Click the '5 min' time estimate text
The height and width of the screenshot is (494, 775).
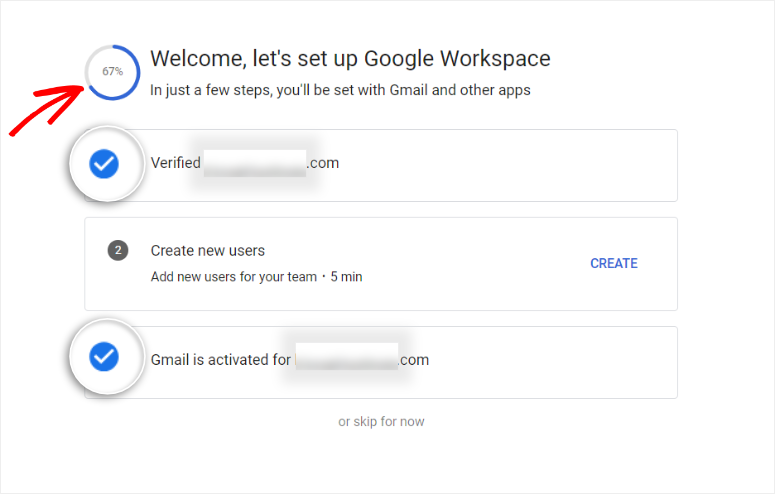[346, 277]
